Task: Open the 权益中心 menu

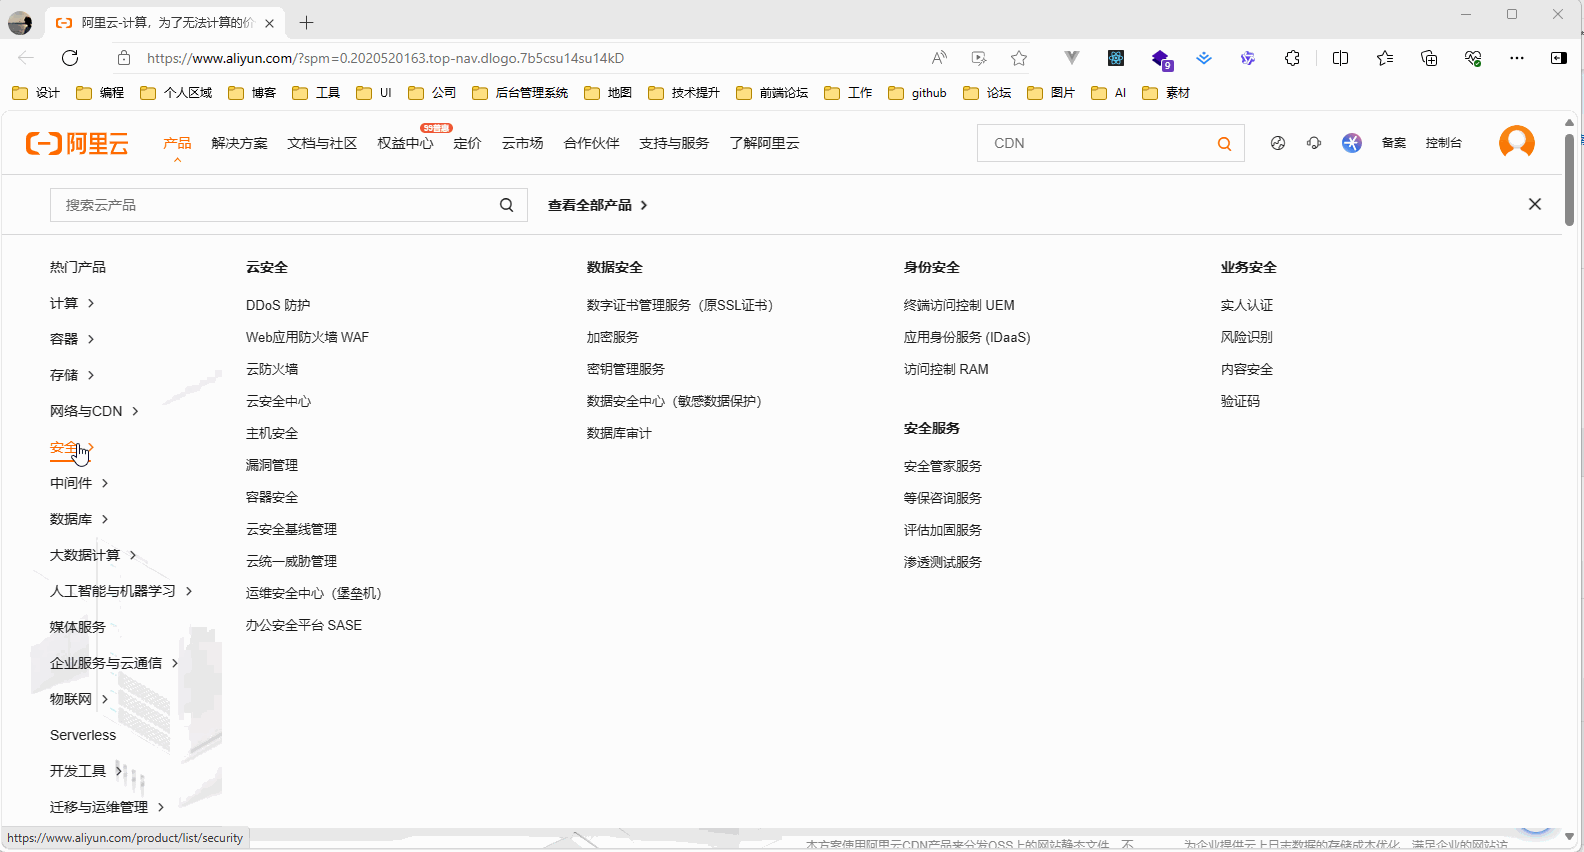Action: (405, 143)
